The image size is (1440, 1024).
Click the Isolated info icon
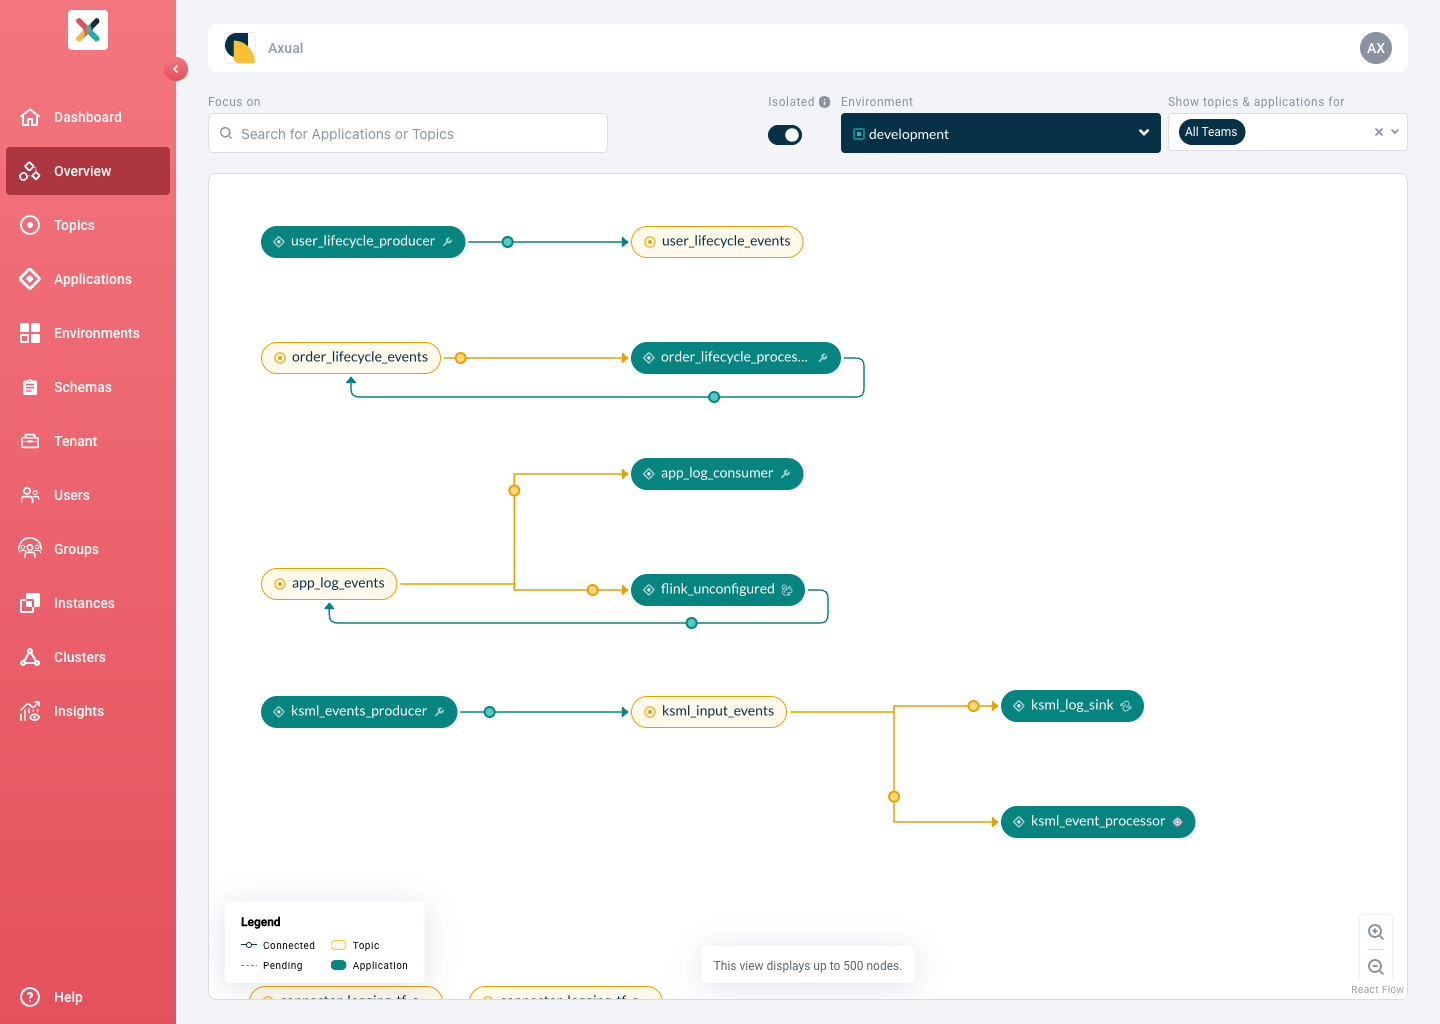point(824,102)
